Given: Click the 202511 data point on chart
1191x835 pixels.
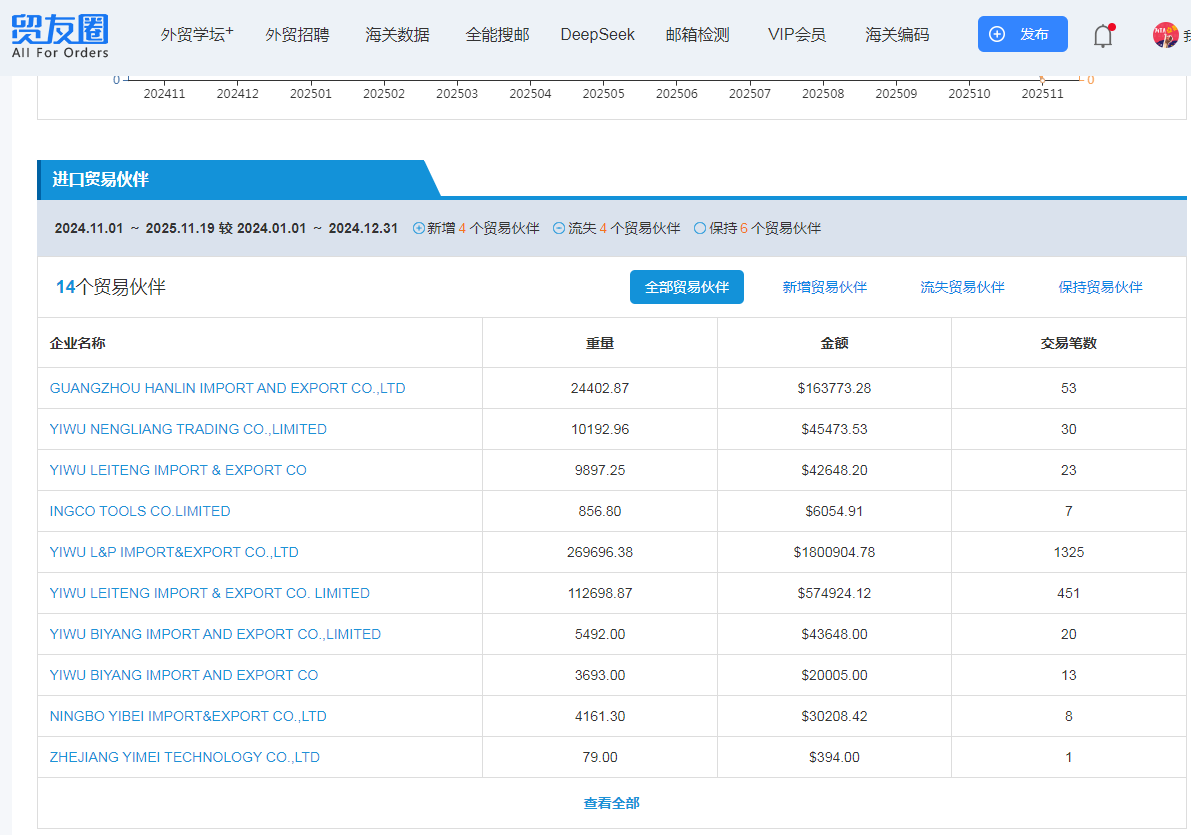Looking at the screenshot, I should coord(1042,79).
